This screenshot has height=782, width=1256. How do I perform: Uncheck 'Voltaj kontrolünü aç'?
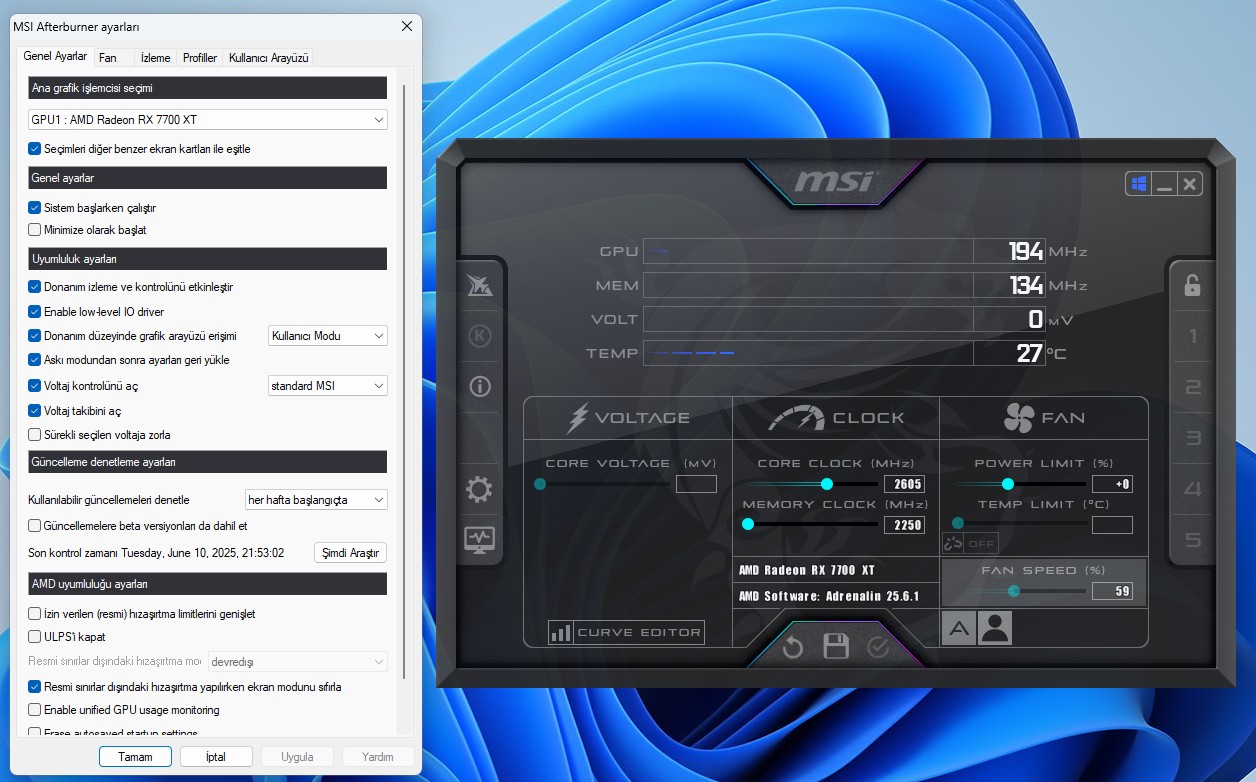[x=35, y=386]
